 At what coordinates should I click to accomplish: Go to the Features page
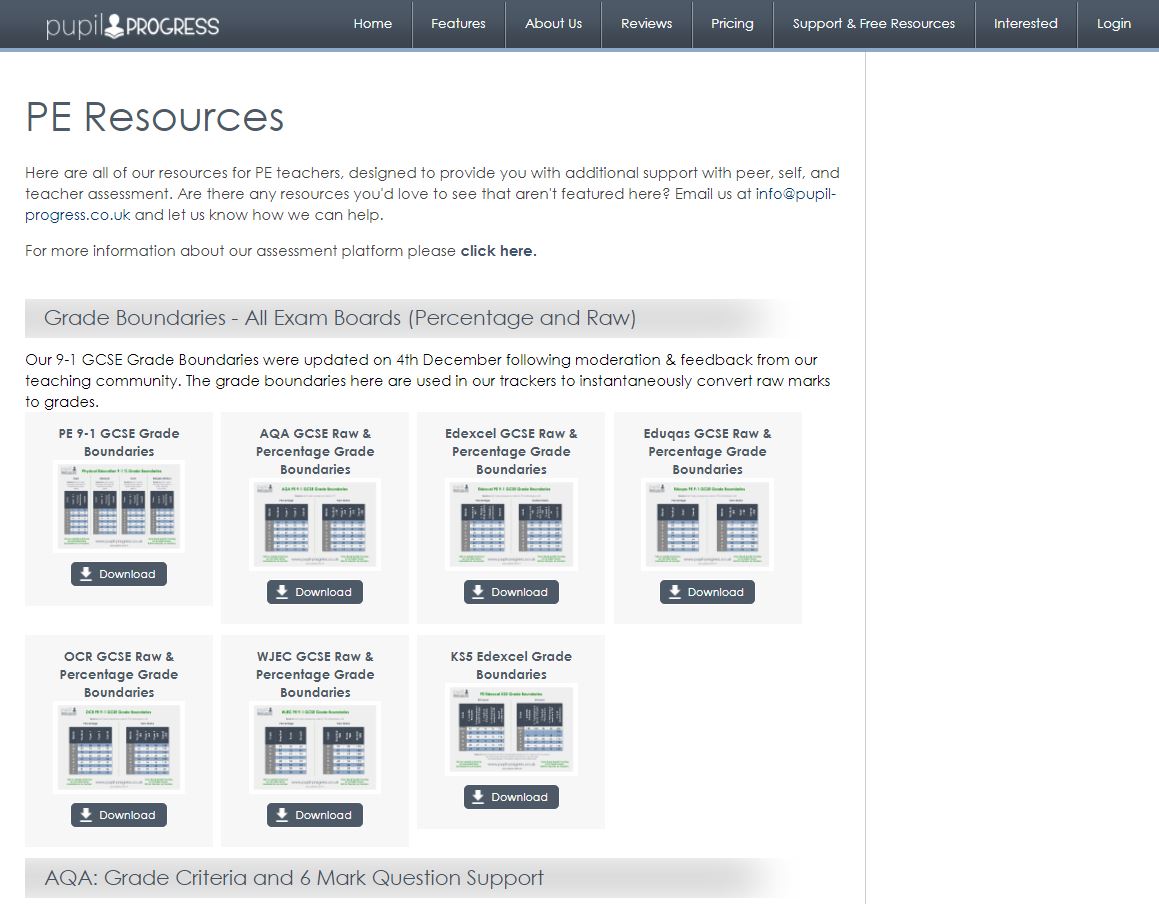pyautogui.click(x=458, y=24)
